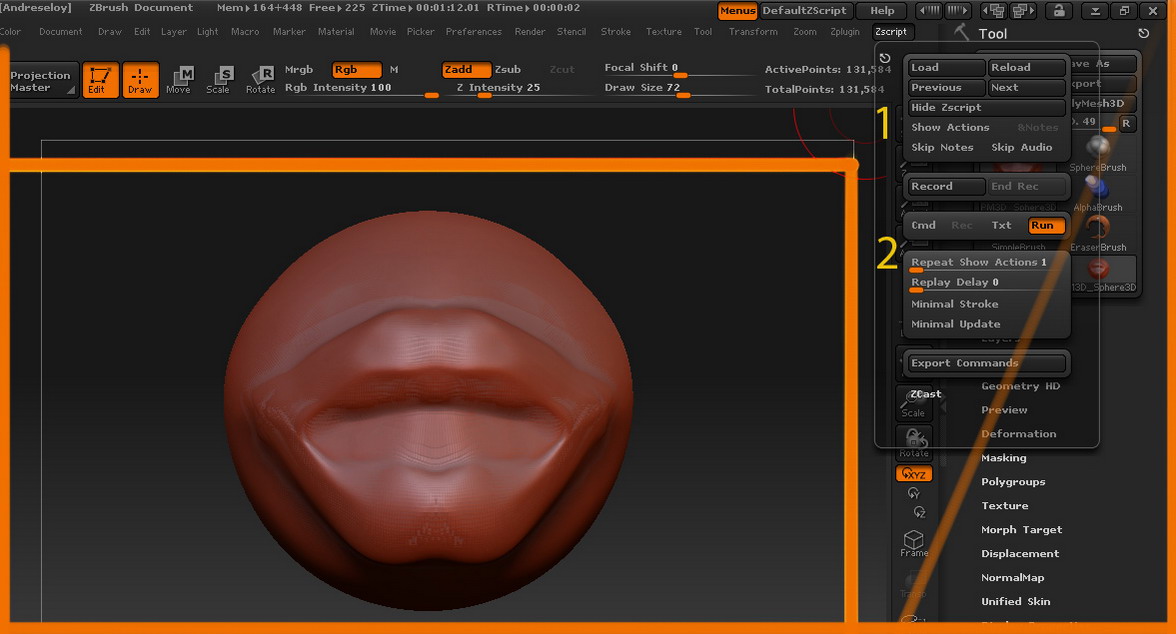Expand the Unified Skin subpalette
This screenshot has width=1176, height=634.
click(1016, 602)
